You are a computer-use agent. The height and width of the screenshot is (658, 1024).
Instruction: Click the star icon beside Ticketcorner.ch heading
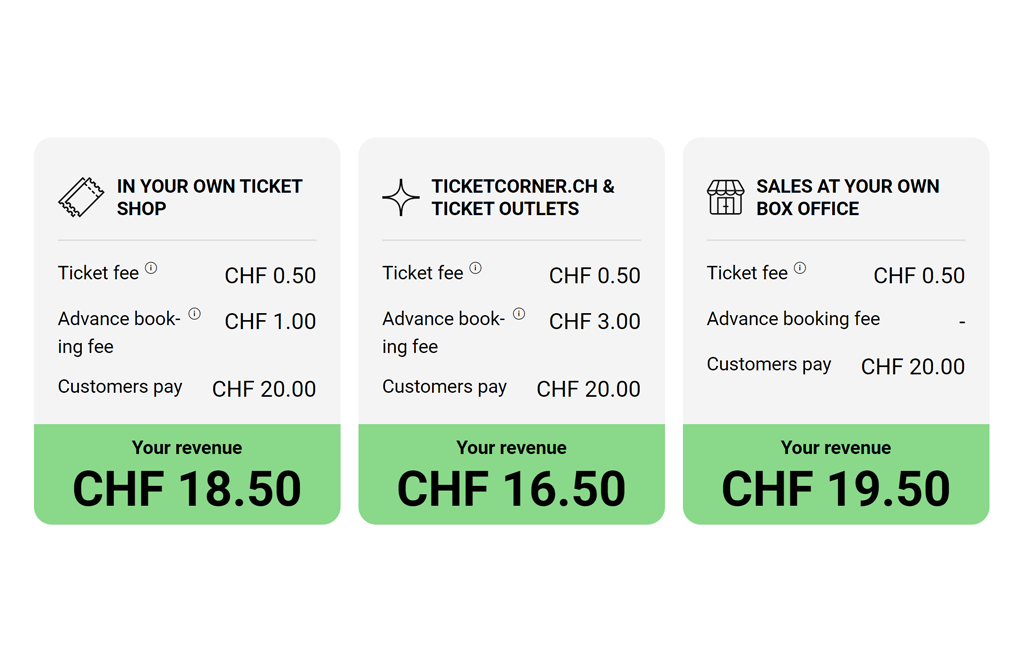coord(400,197)
